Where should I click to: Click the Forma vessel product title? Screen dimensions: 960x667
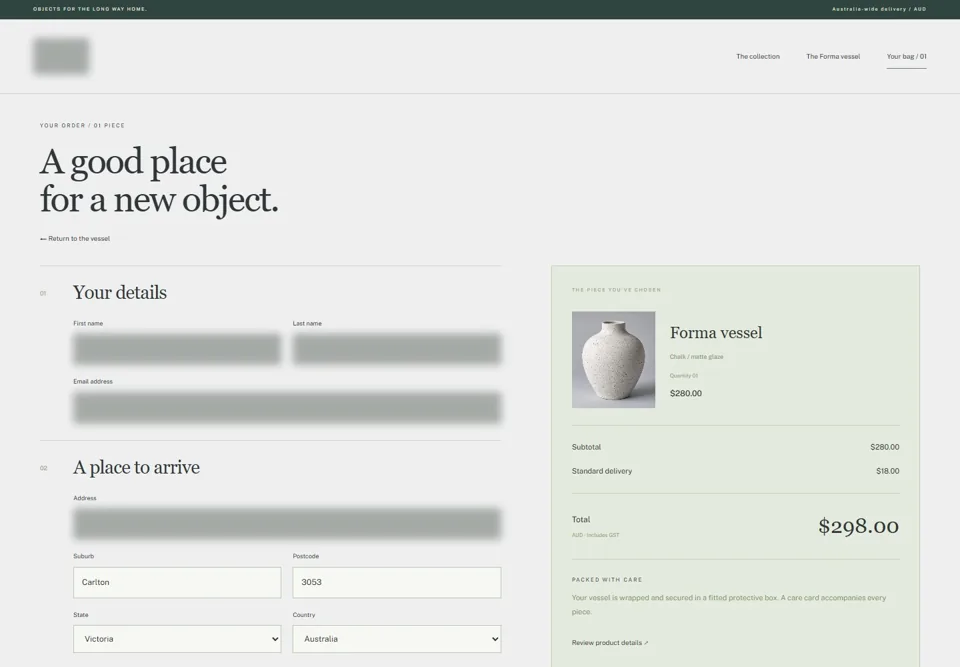point(716,333)
